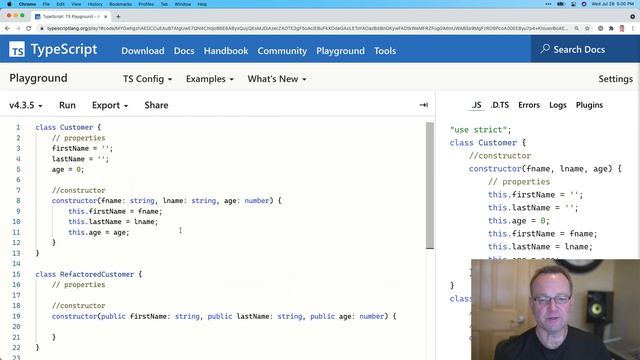640x360 pixels.
Task: Bookmark this page with the star icon
Action: tap(587, 28)
